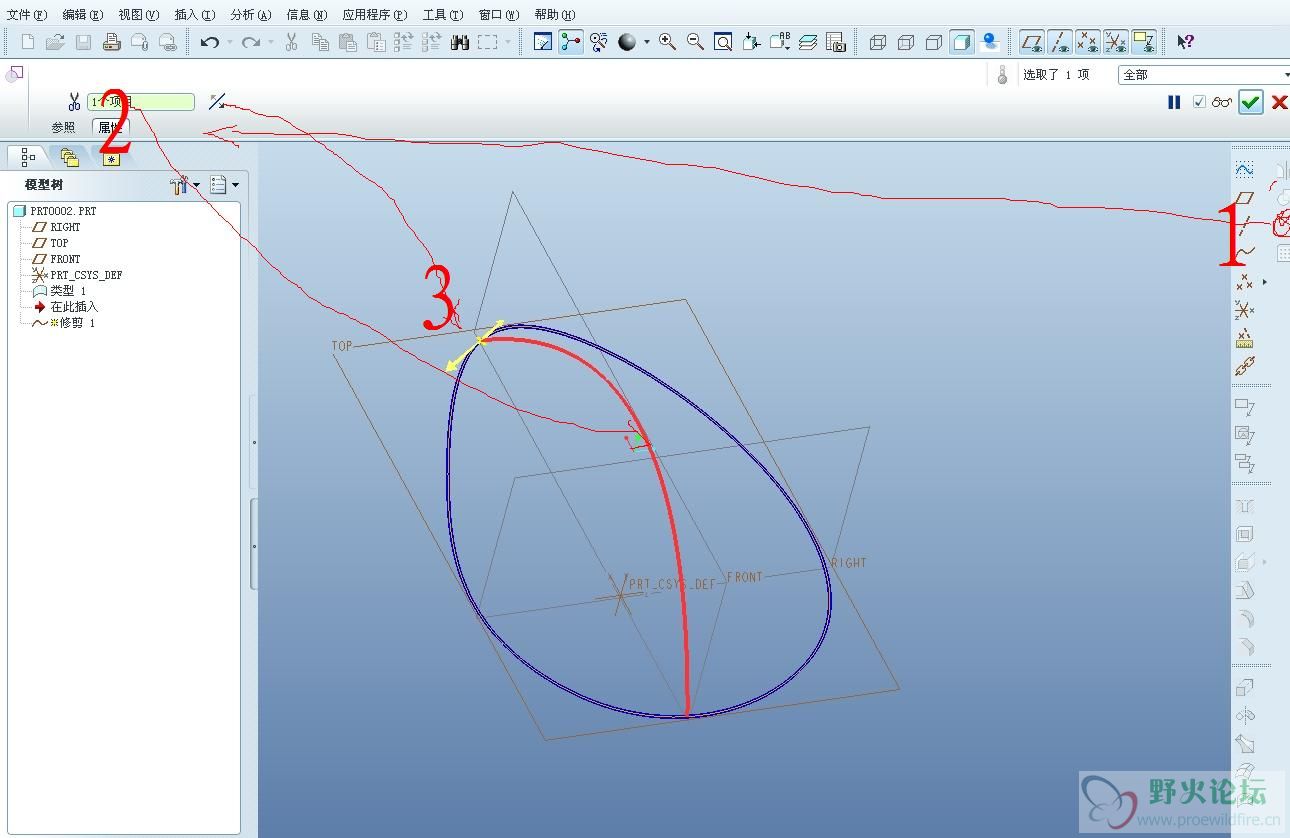Select the Sketch tool in right toolbar
This screenshot has height=838, width=1290.
pos(1244,170)
